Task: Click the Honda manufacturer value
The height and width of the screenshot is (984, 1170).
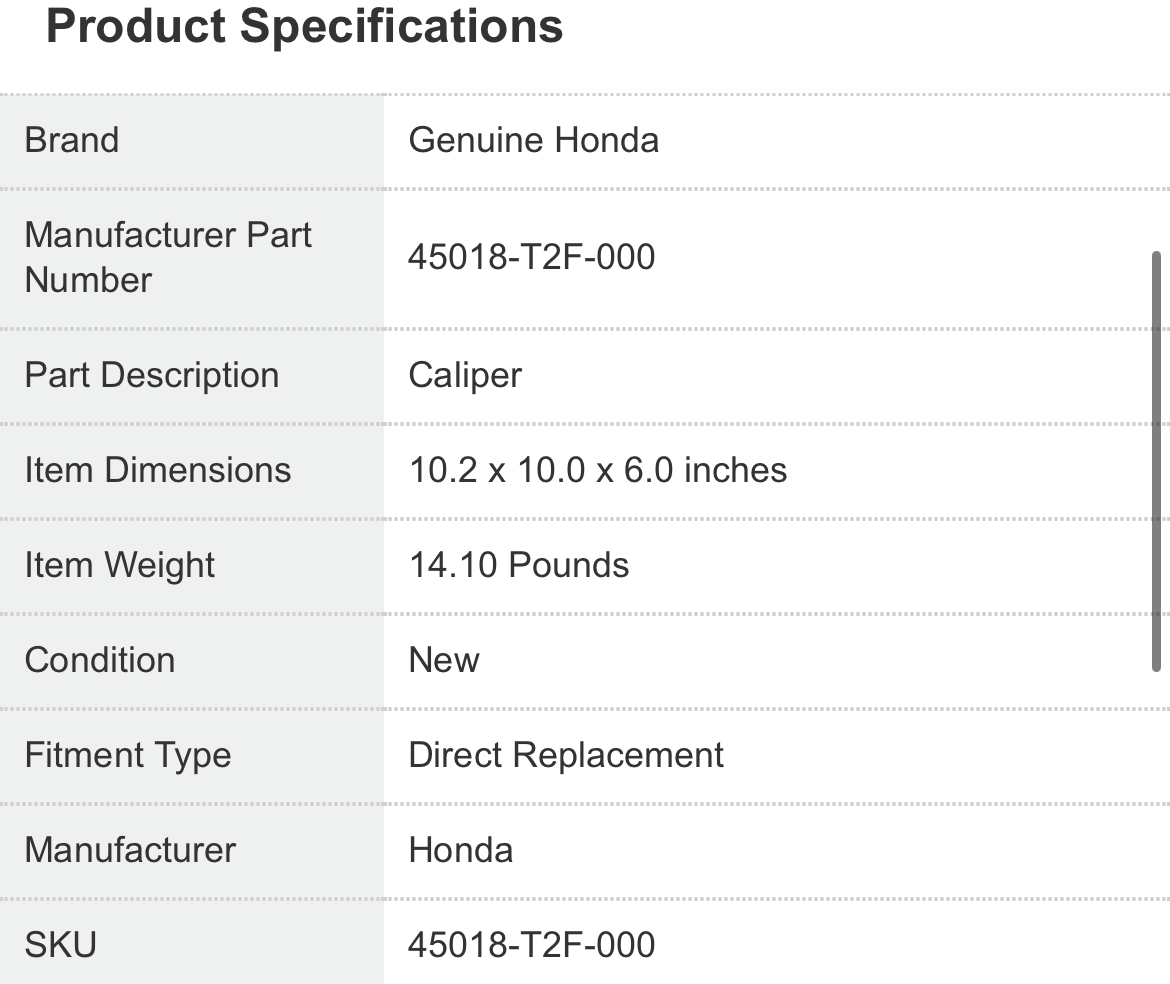Action: pyautogui.click(x=460, y=850)
